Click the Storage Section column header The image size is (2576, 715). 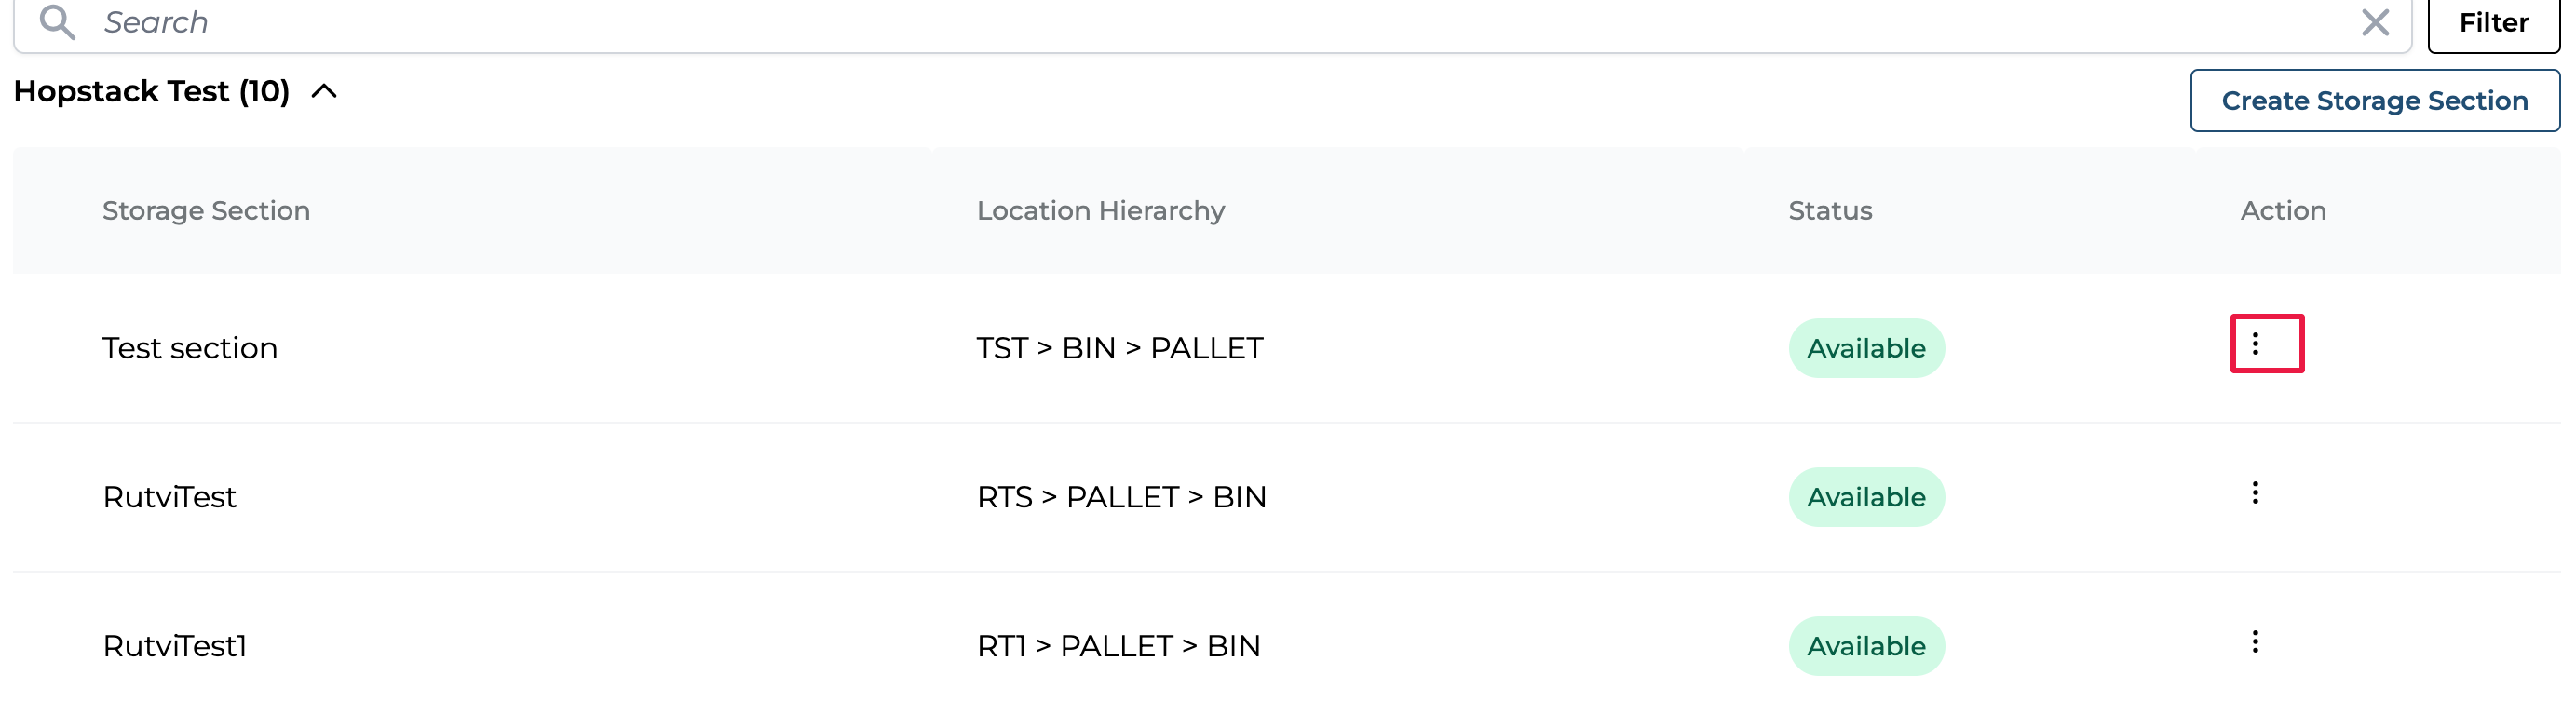pos(206,211)
